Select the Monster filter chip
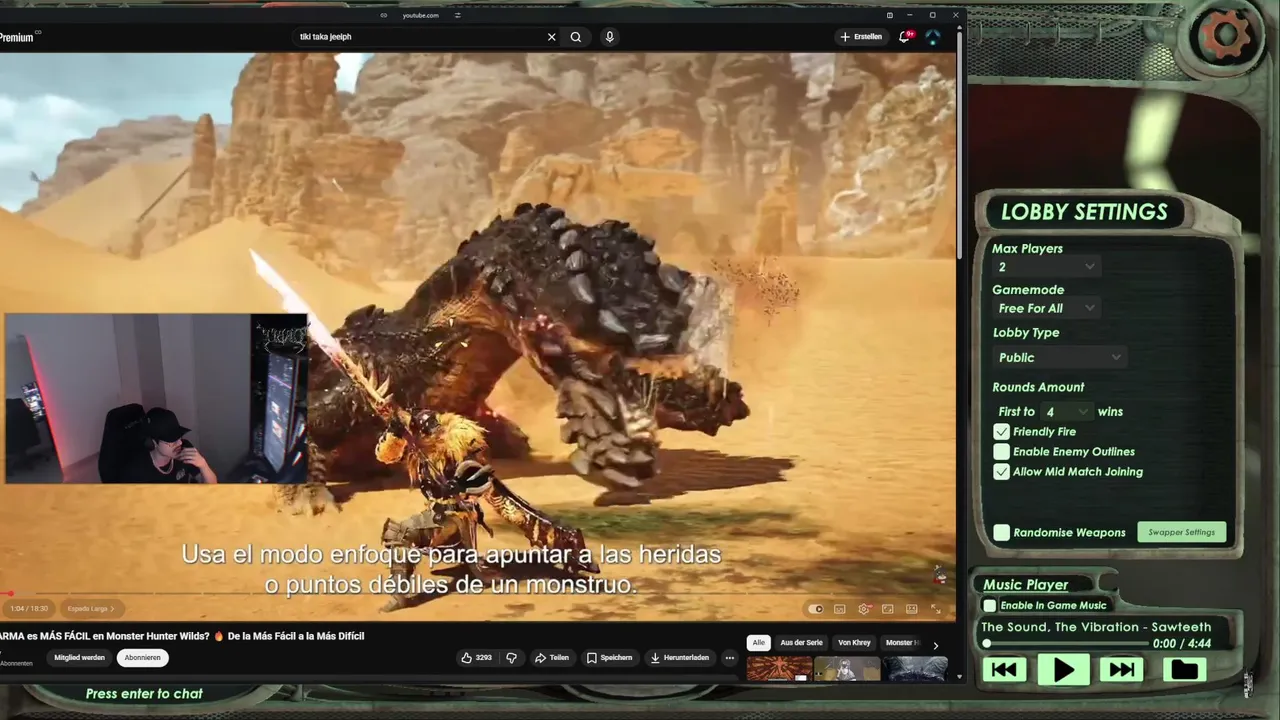This screenshot has width=1280, height=720. click(x=902, y=643)
